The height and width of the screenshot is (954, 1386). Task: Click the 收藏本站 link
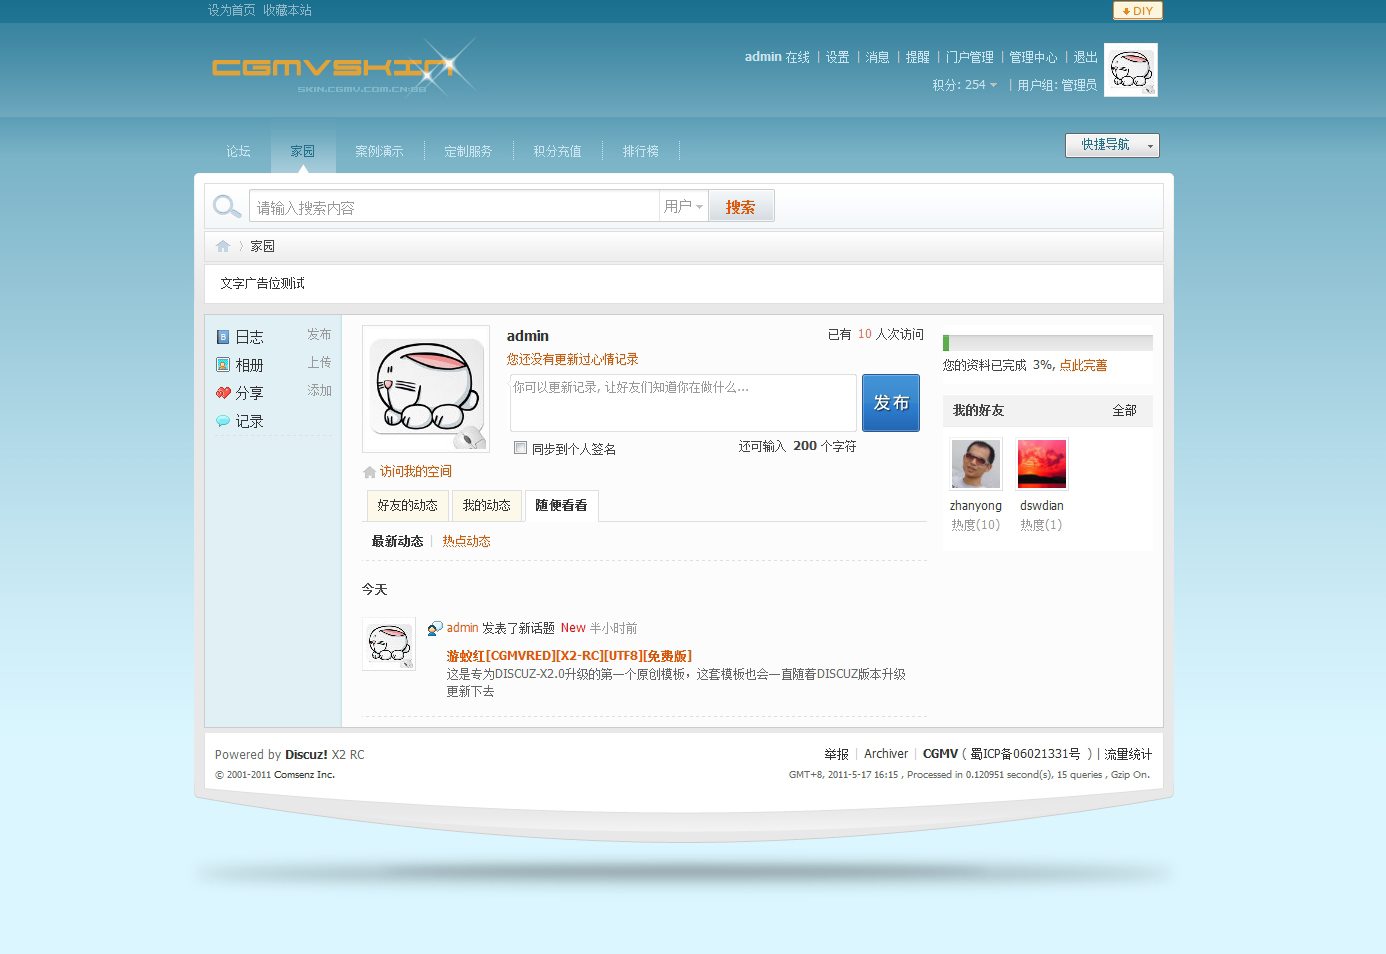pyautogui.click(x=287, y=10)
